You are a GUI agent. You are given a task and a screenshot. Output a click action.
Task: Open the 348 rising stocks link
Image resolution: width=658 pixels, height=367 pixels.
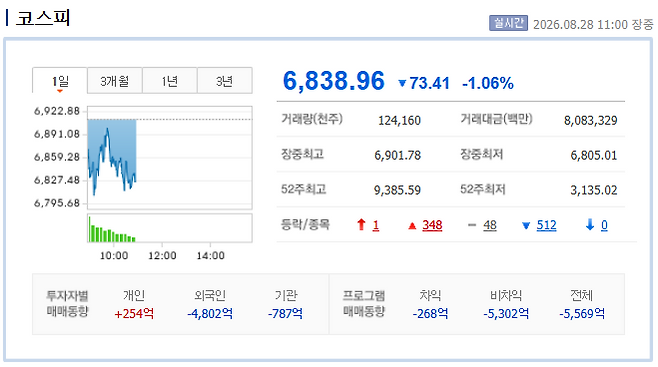(432, 225)
